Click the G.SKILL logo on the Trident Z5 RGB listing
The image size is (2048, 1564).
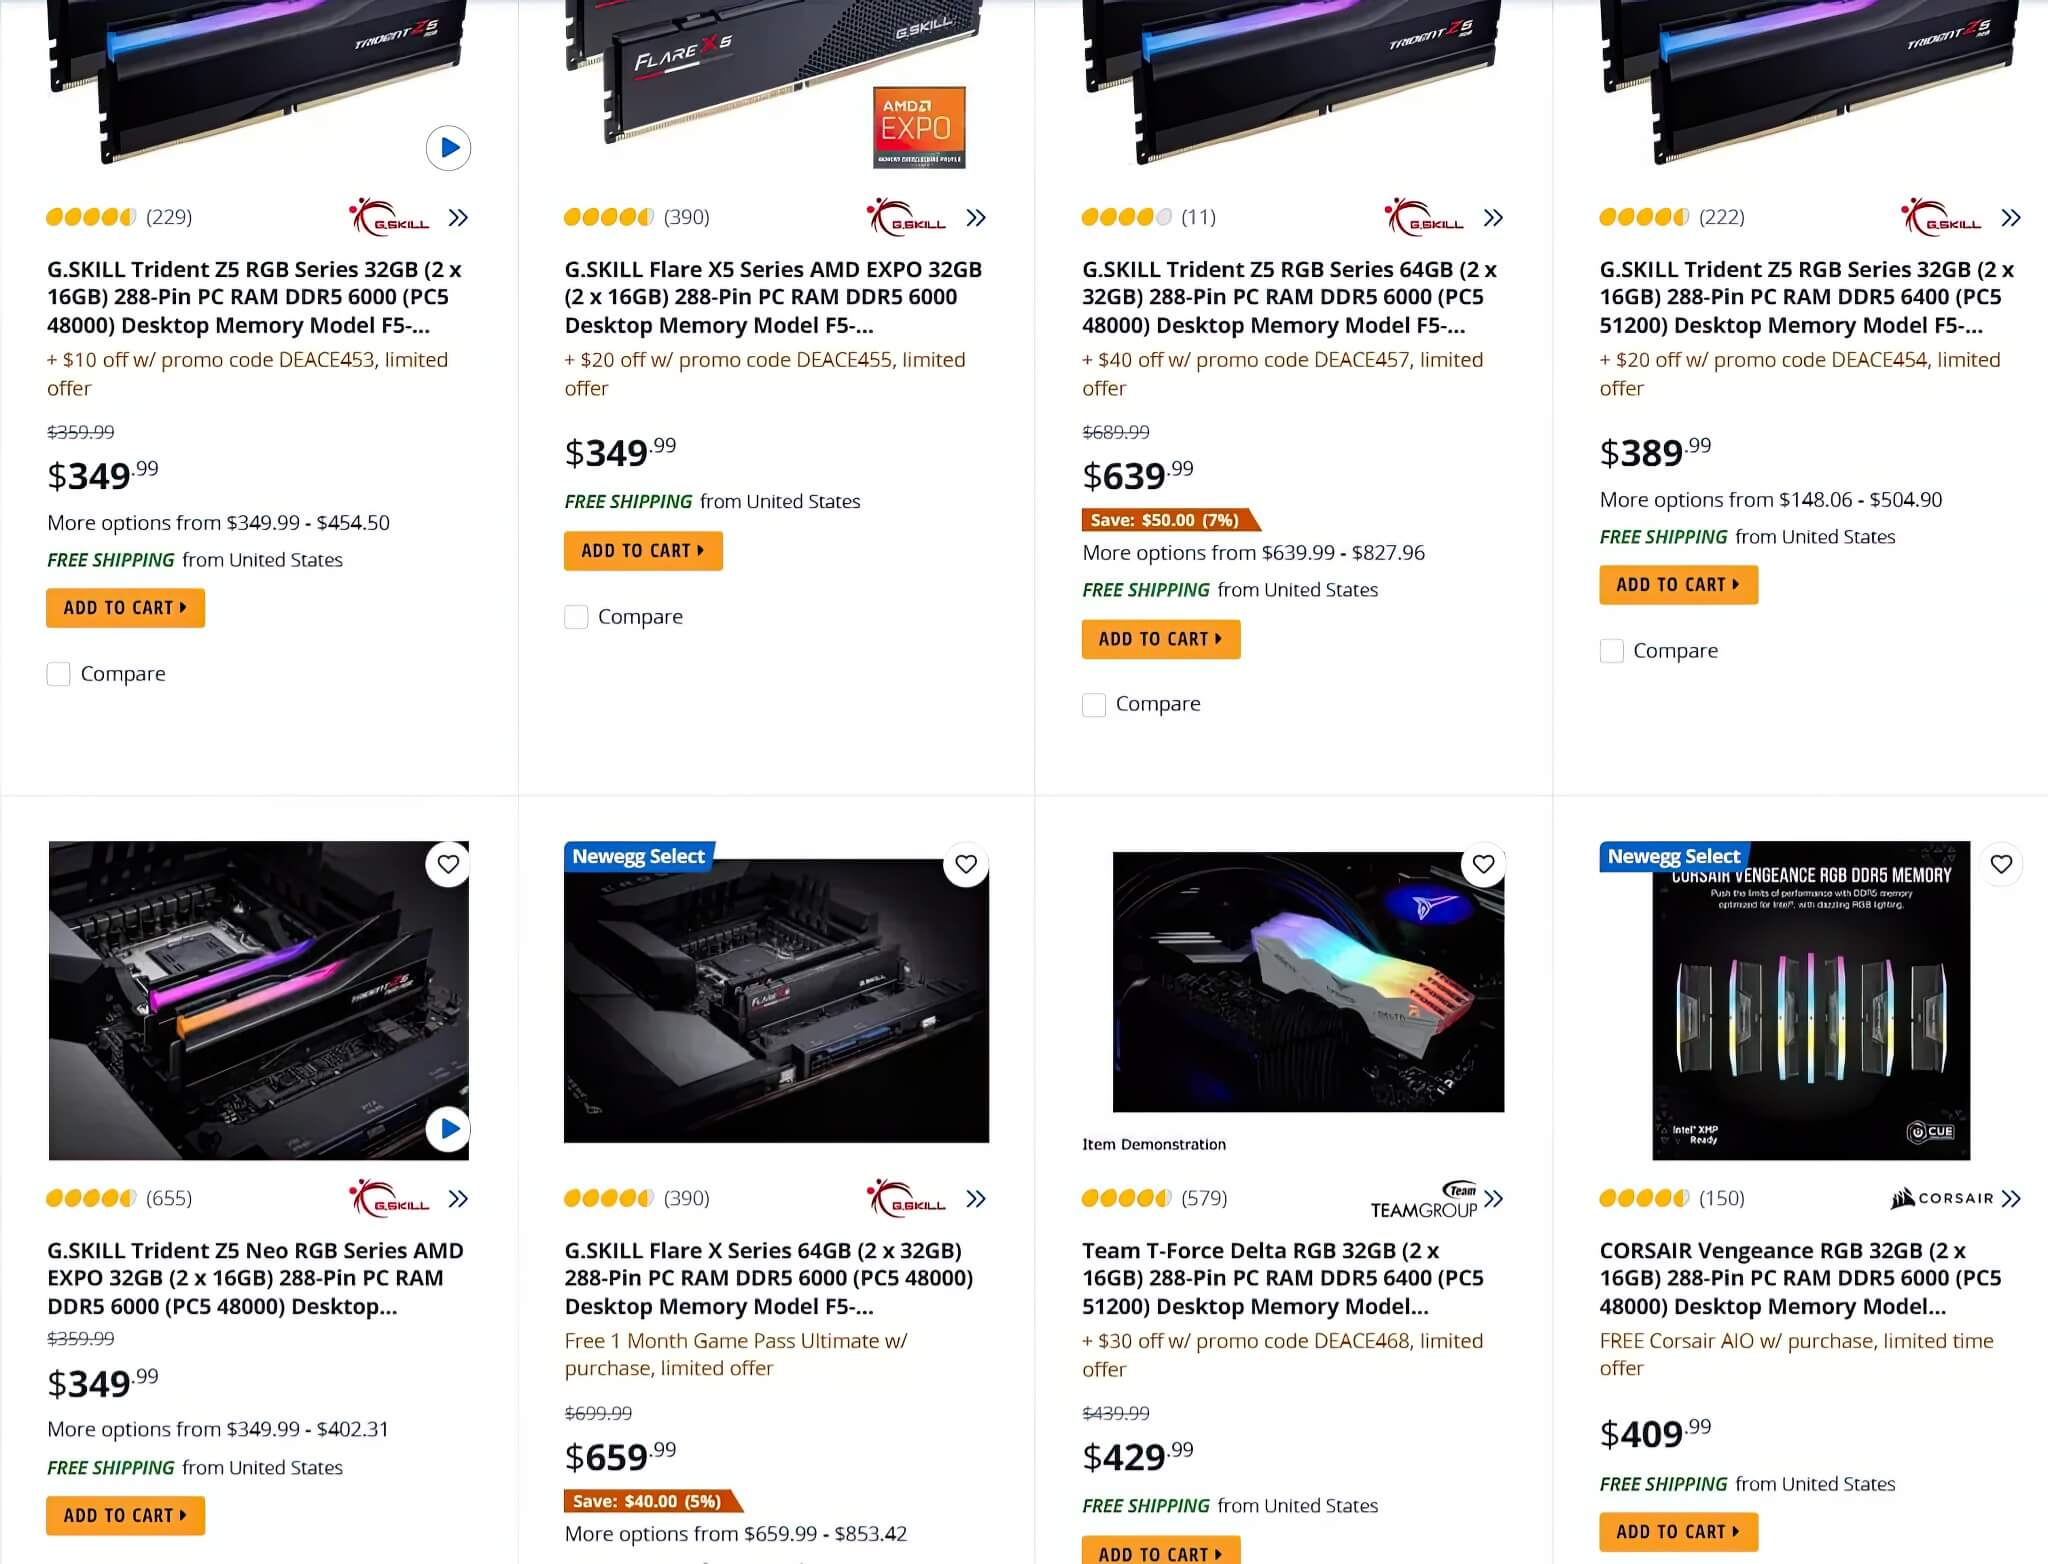[x=388, y=217]
